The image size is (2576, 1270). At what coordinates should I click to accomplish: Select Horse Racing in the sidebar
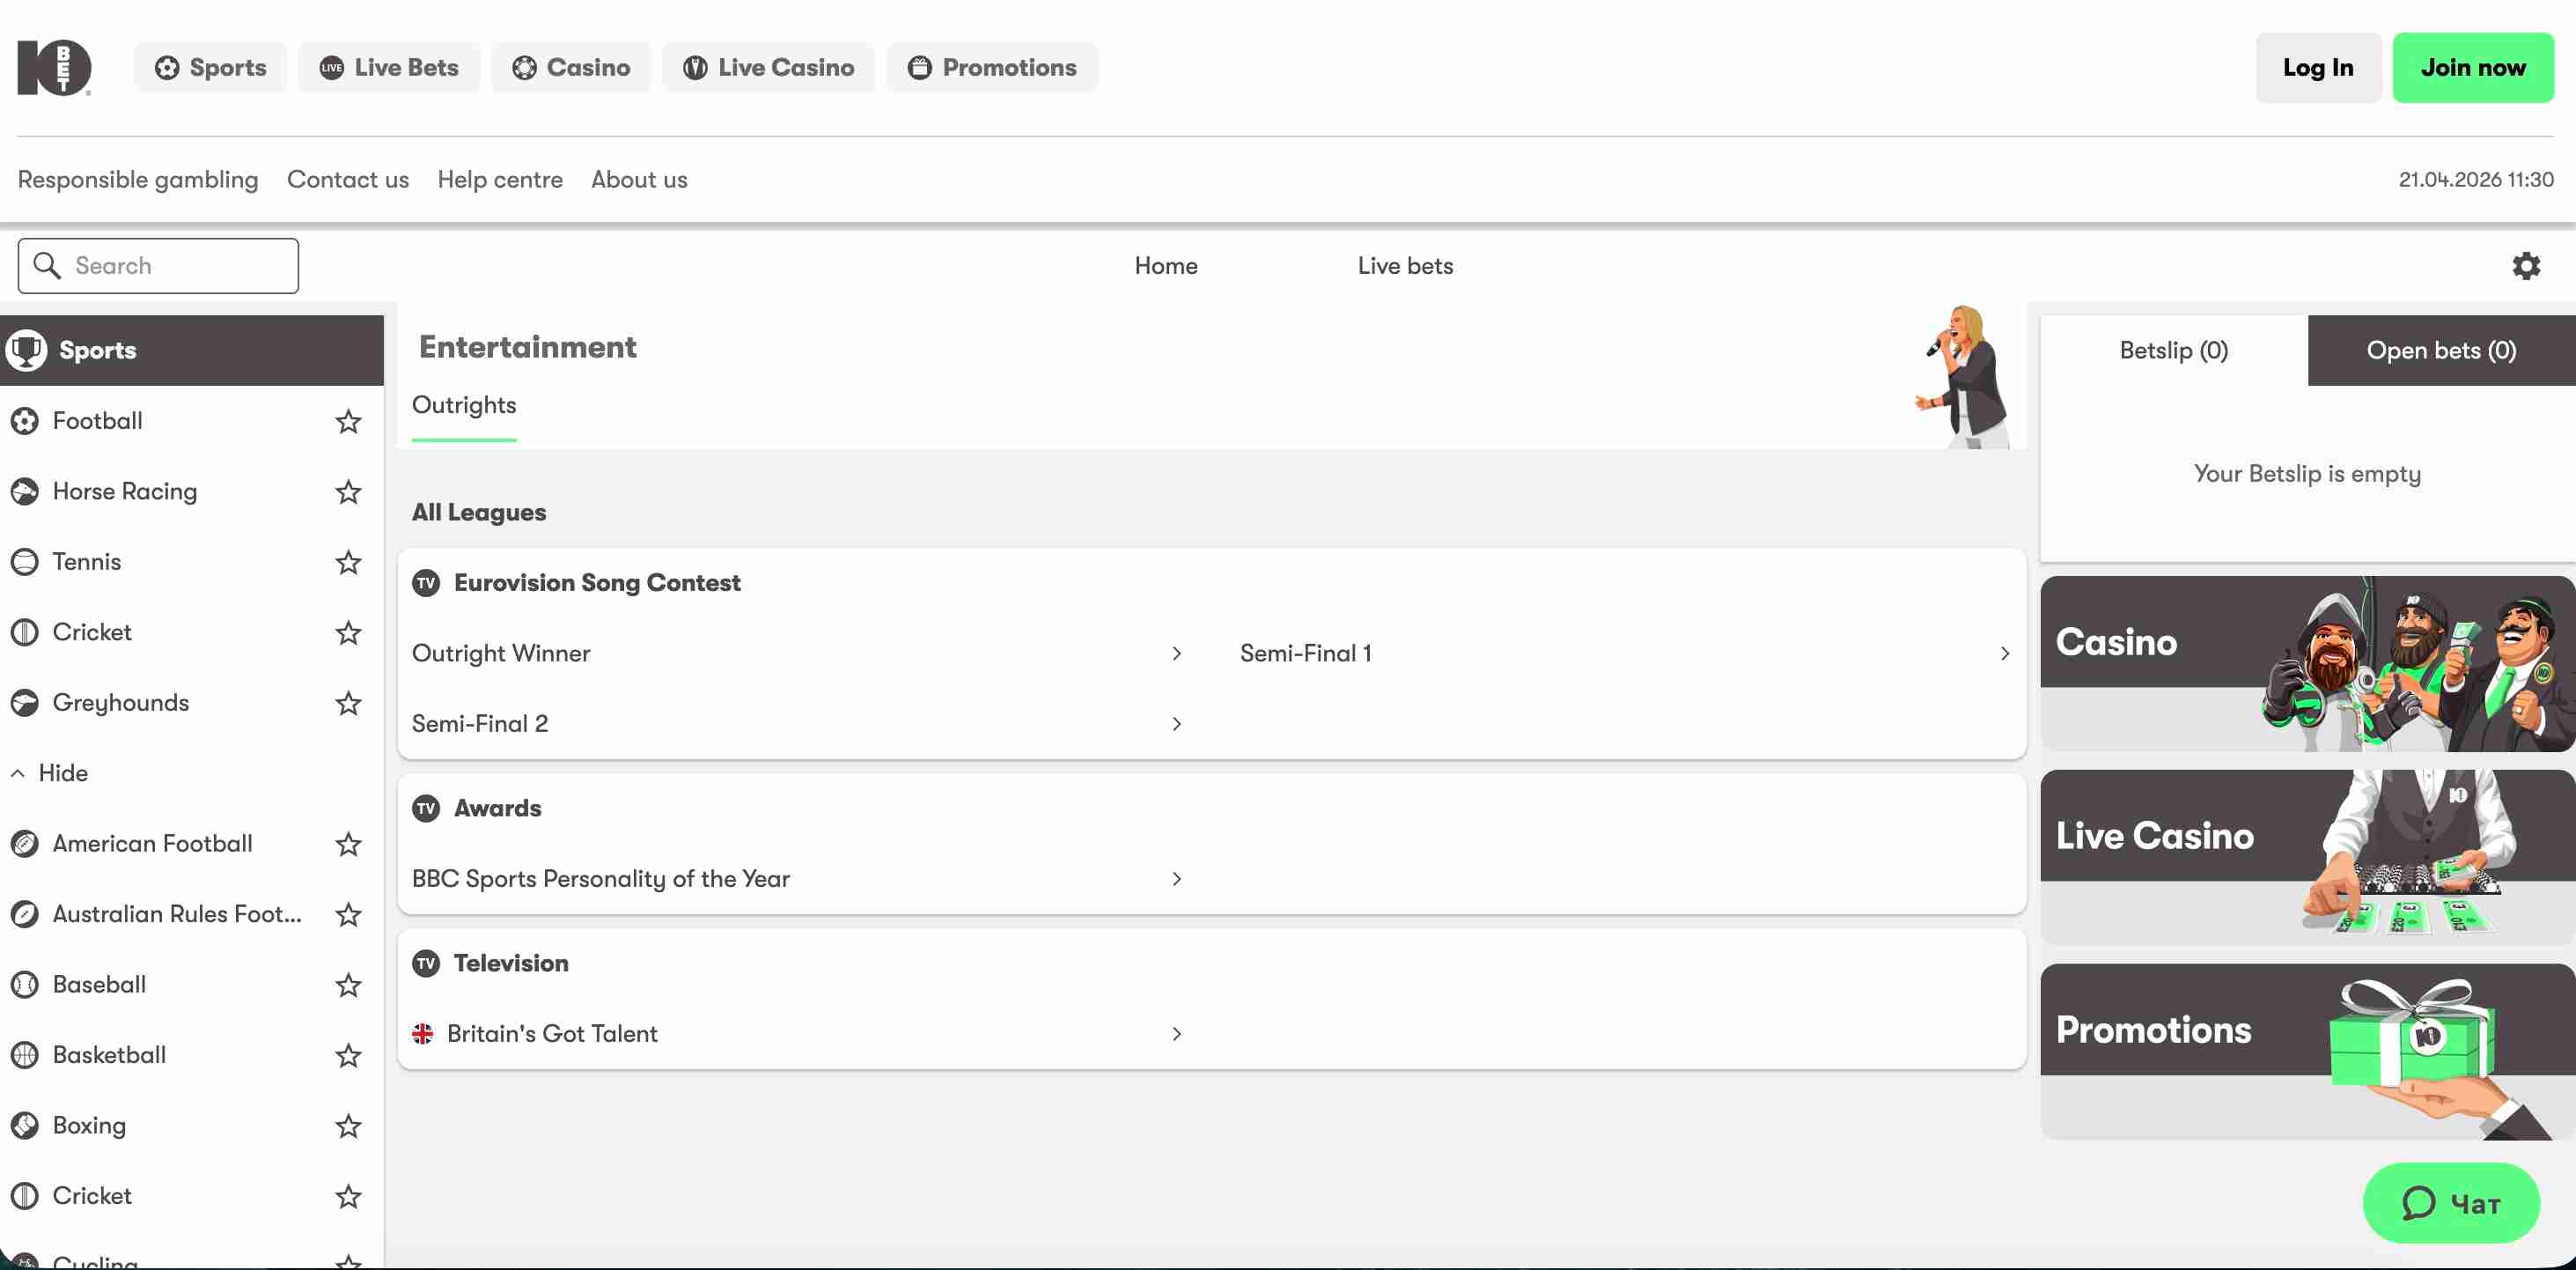pos(192,492)
